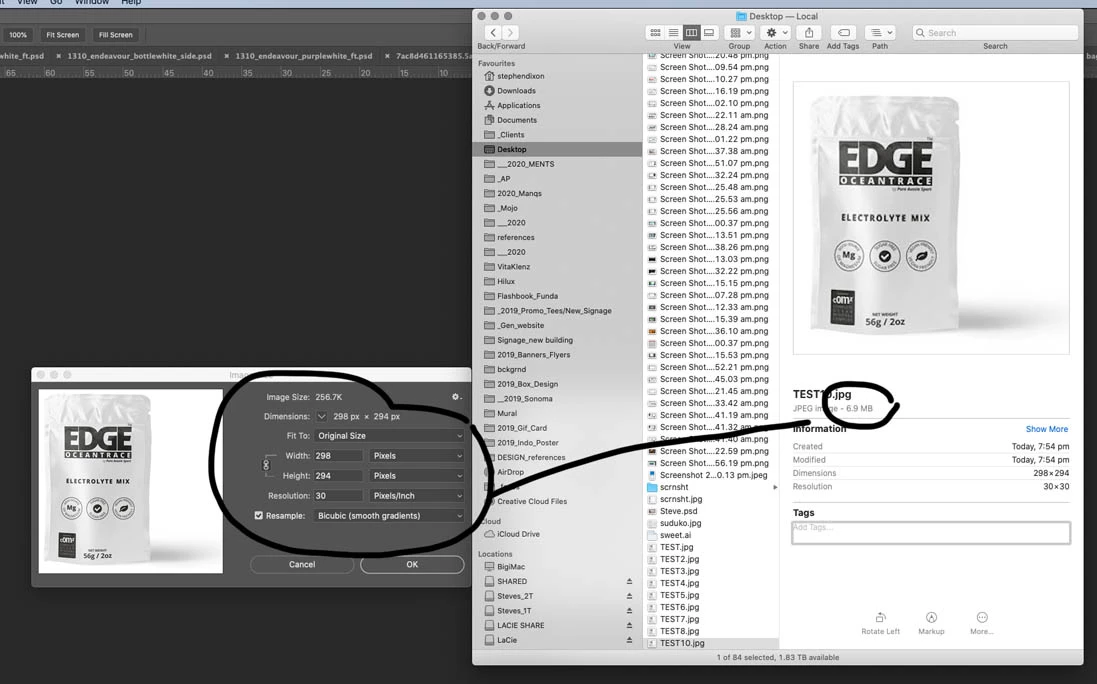The width and height of the screenshot is (1097, 684).
Task: Open the Path dropdown in Finder toolbar
Action: [x=880, y=33]
